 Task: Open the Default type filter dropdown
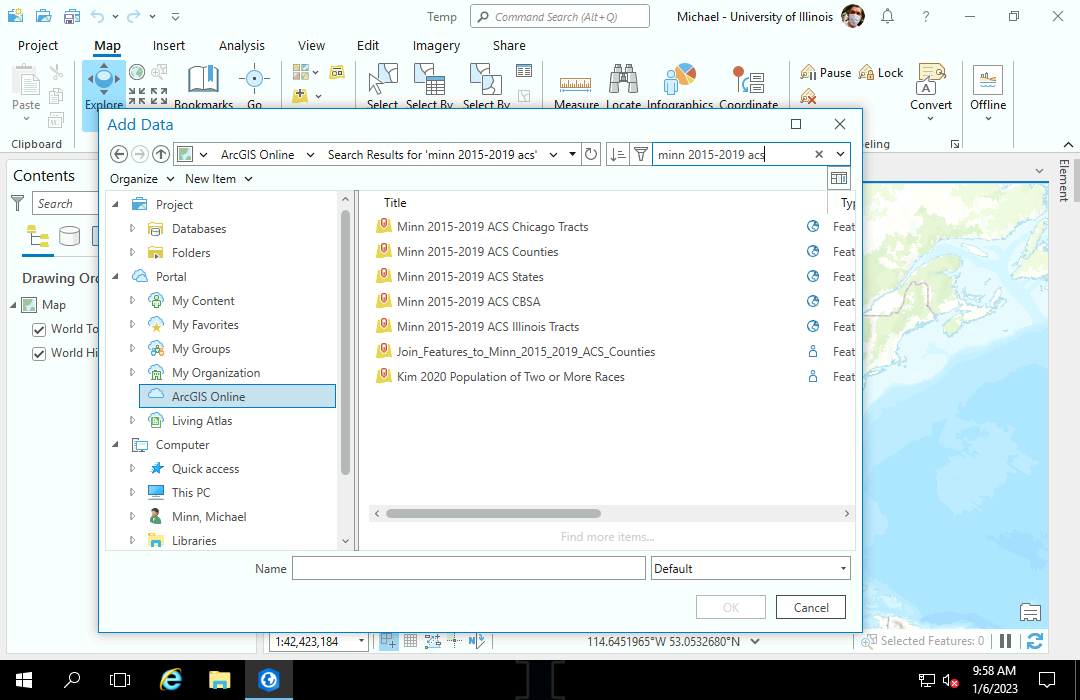(x=750, y=568)
